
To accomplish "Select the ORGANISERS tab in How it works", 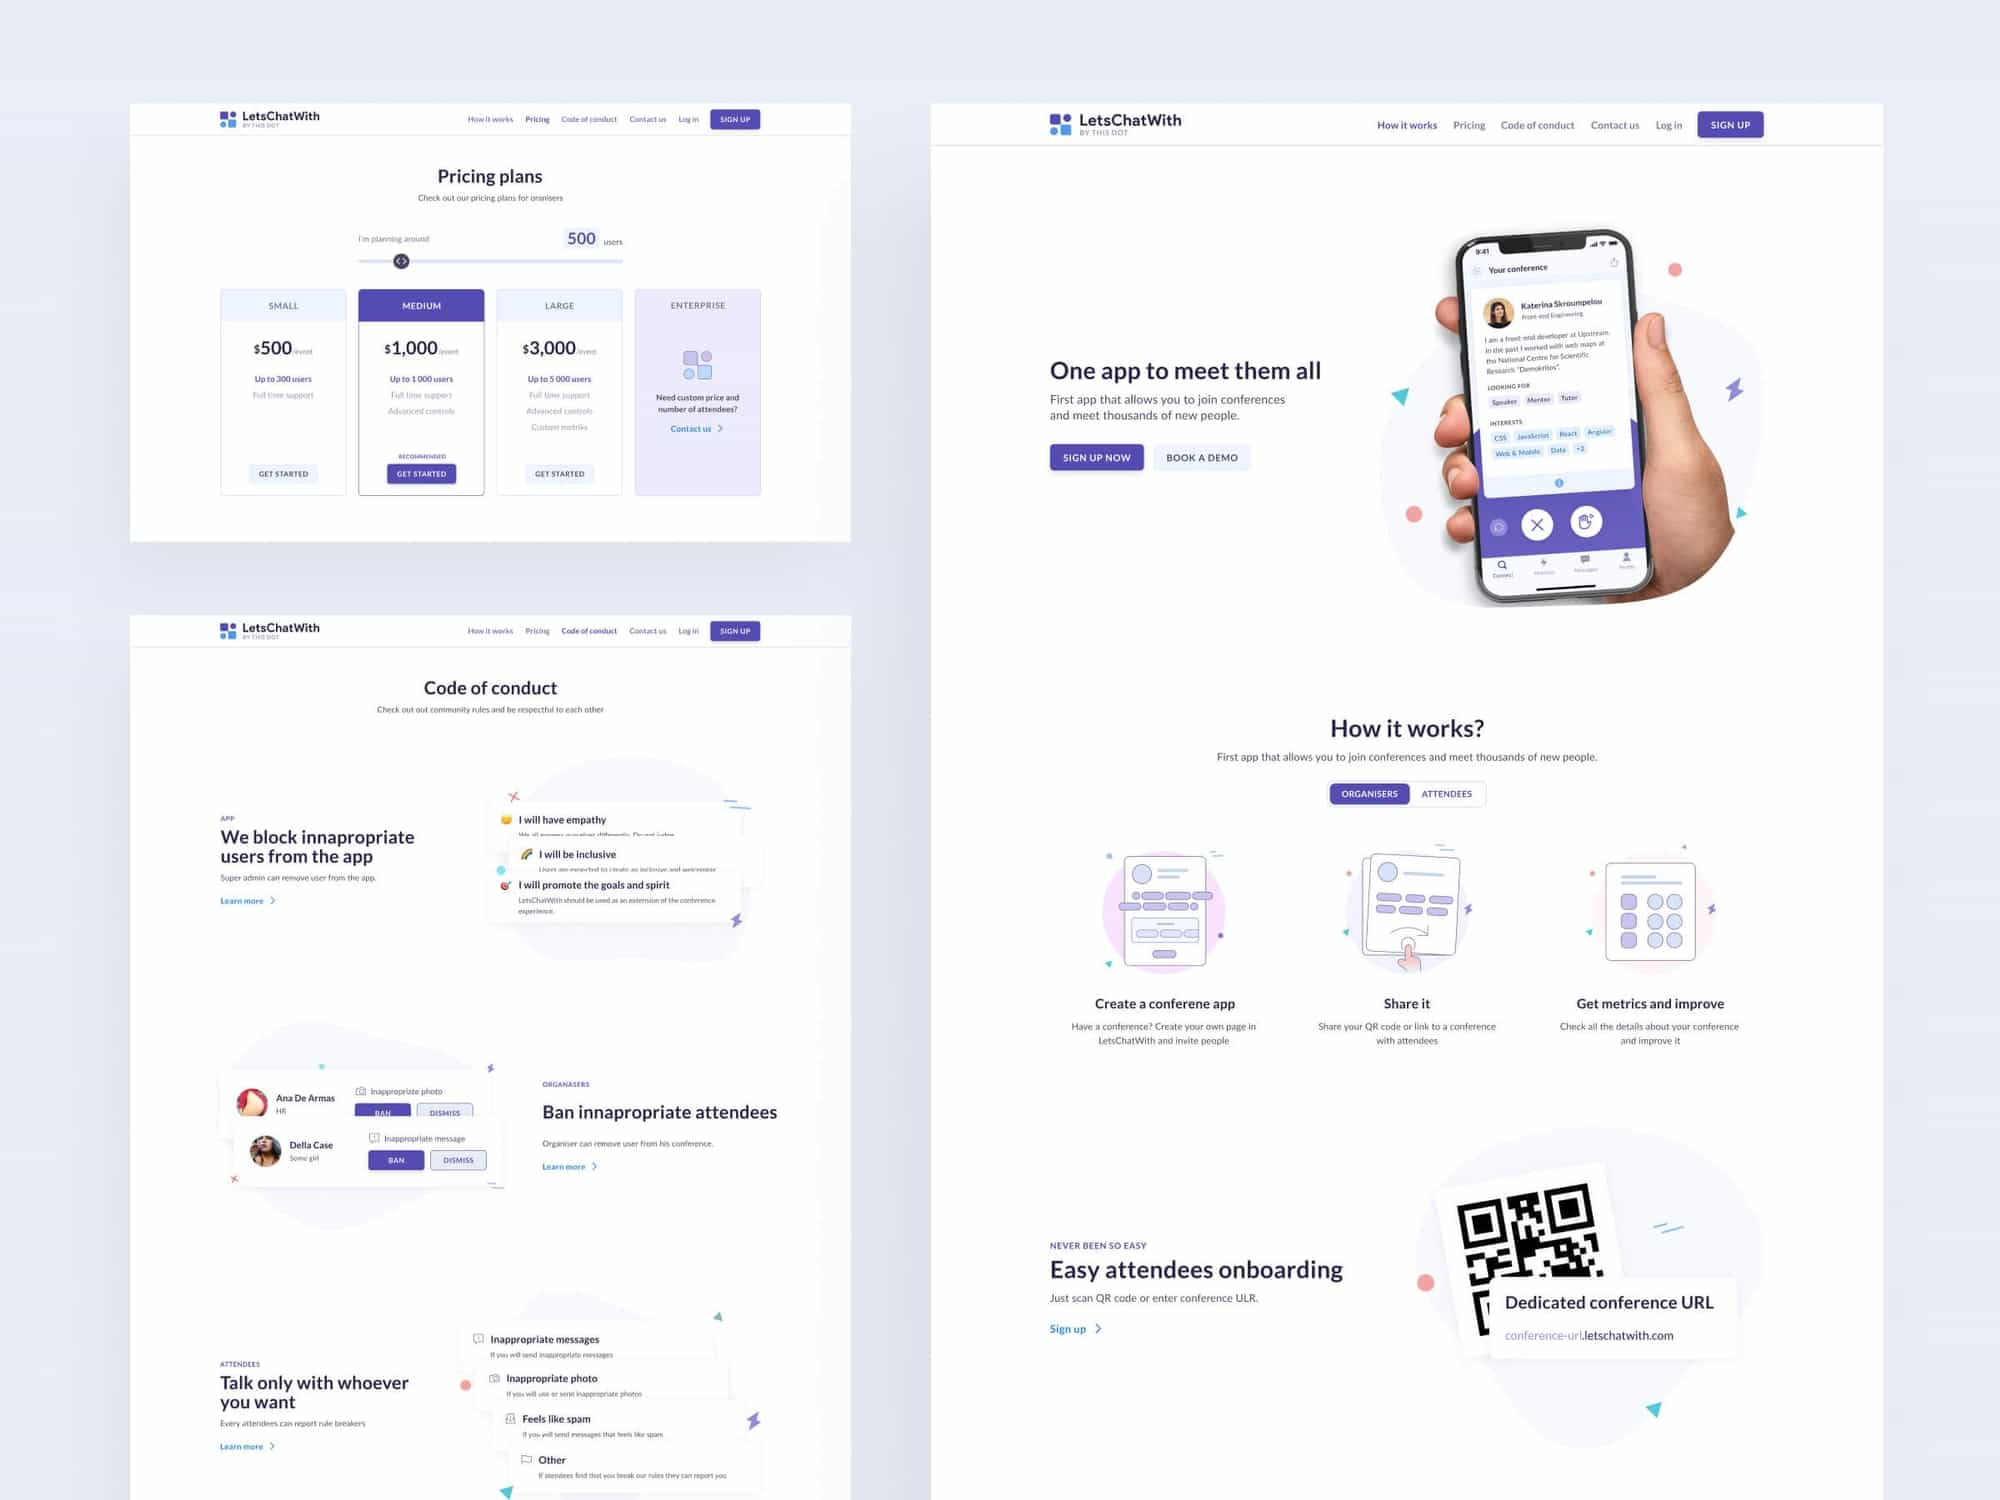I will (x=1364, y=793).
